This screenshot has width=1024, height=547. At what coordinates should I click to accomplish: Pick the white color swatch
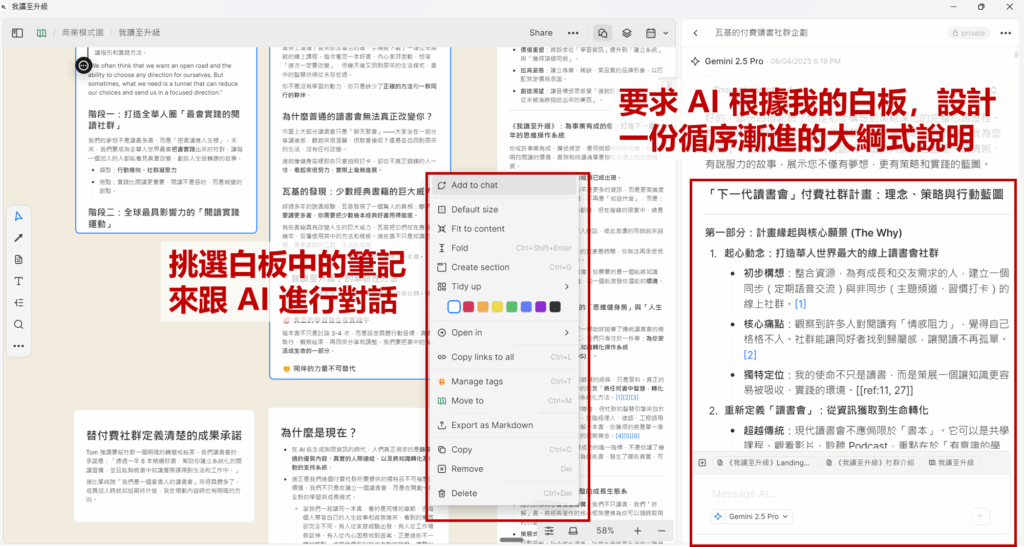(453, 307)
